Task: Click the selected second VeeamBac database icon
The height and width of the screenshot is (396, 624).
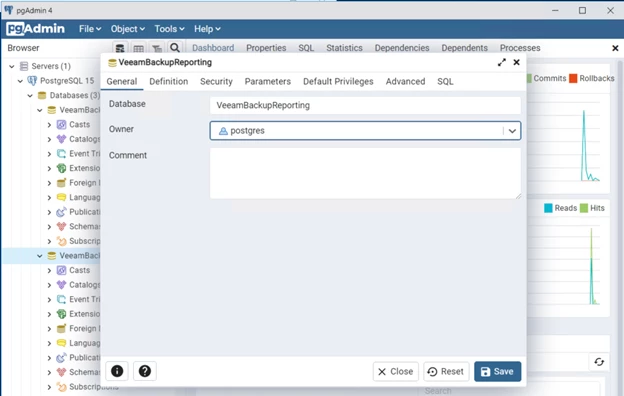Action: 51,256
